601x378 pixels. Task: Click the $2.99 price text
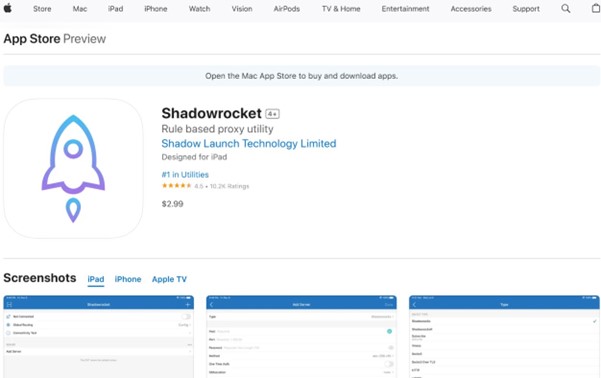point(172,204)
